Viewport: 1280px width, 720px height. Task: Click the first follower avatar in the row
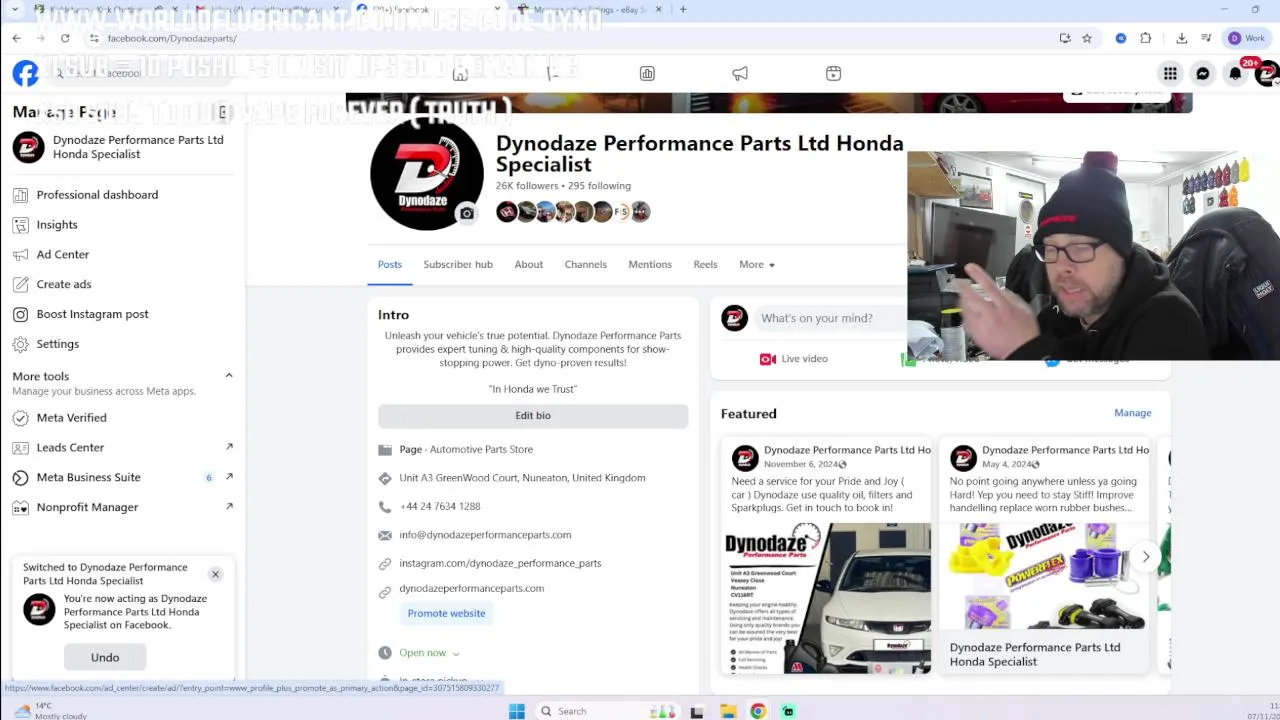click(507, 211)
